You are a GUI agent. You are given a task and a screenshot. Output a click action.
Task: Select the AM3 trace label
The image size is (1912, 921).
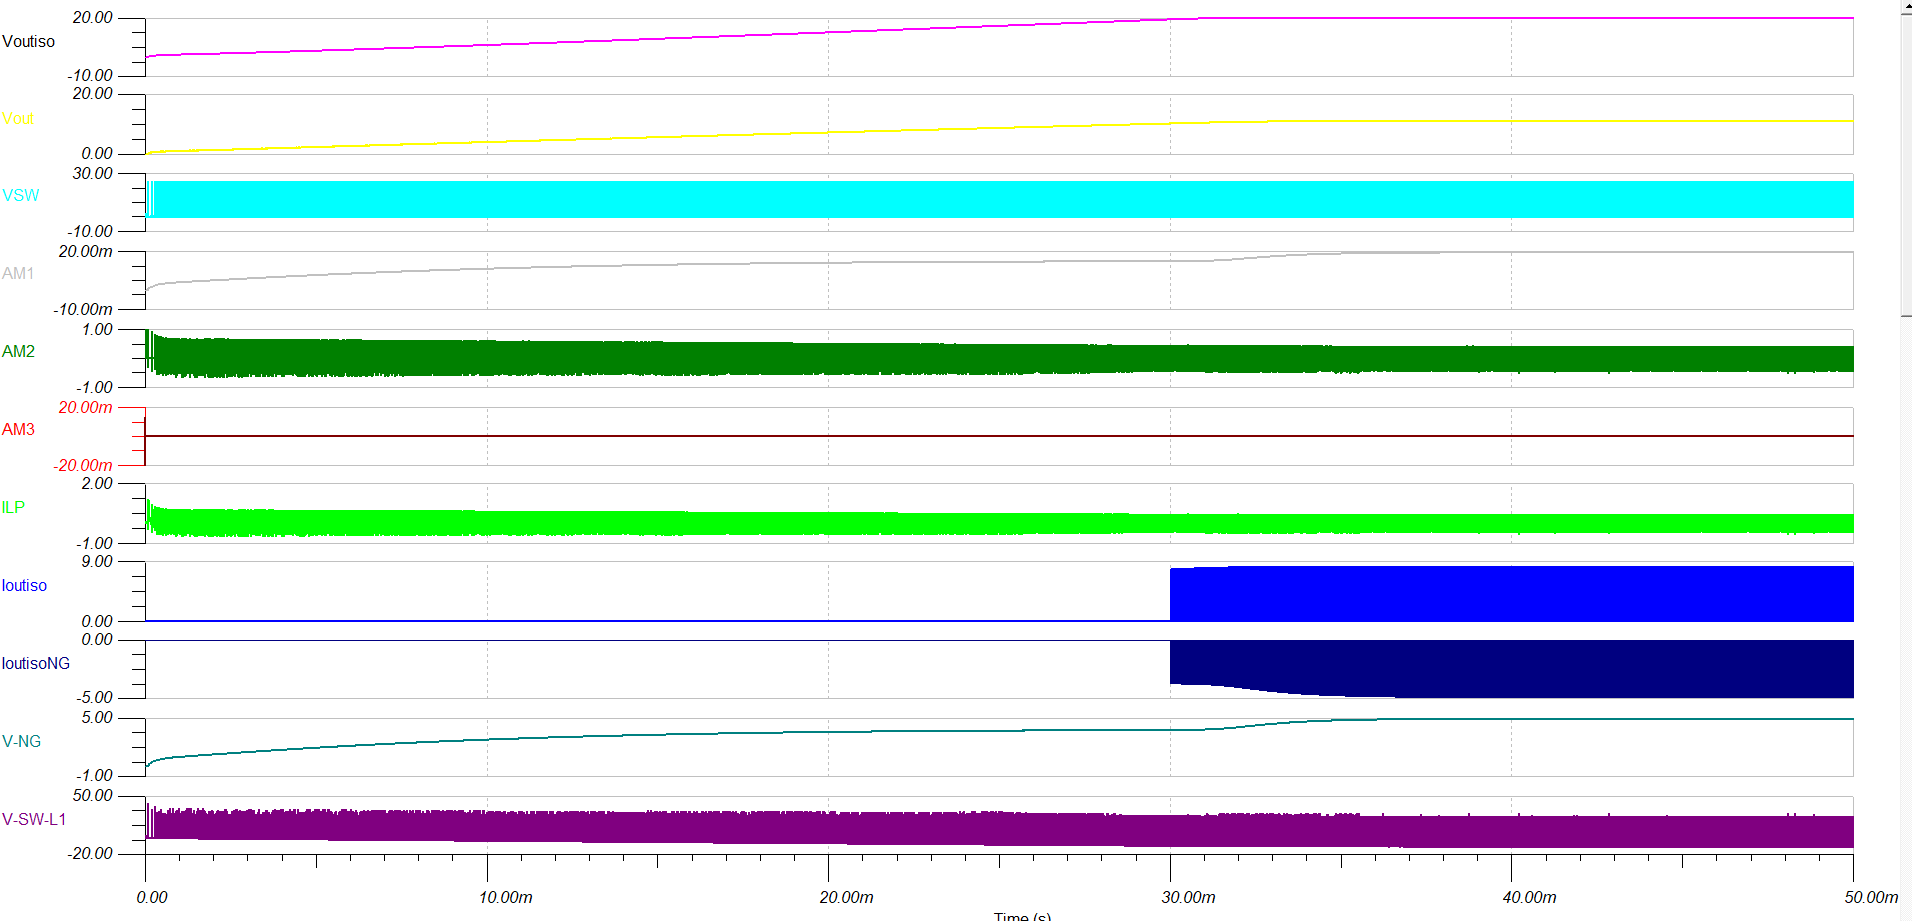pos(18,430)
